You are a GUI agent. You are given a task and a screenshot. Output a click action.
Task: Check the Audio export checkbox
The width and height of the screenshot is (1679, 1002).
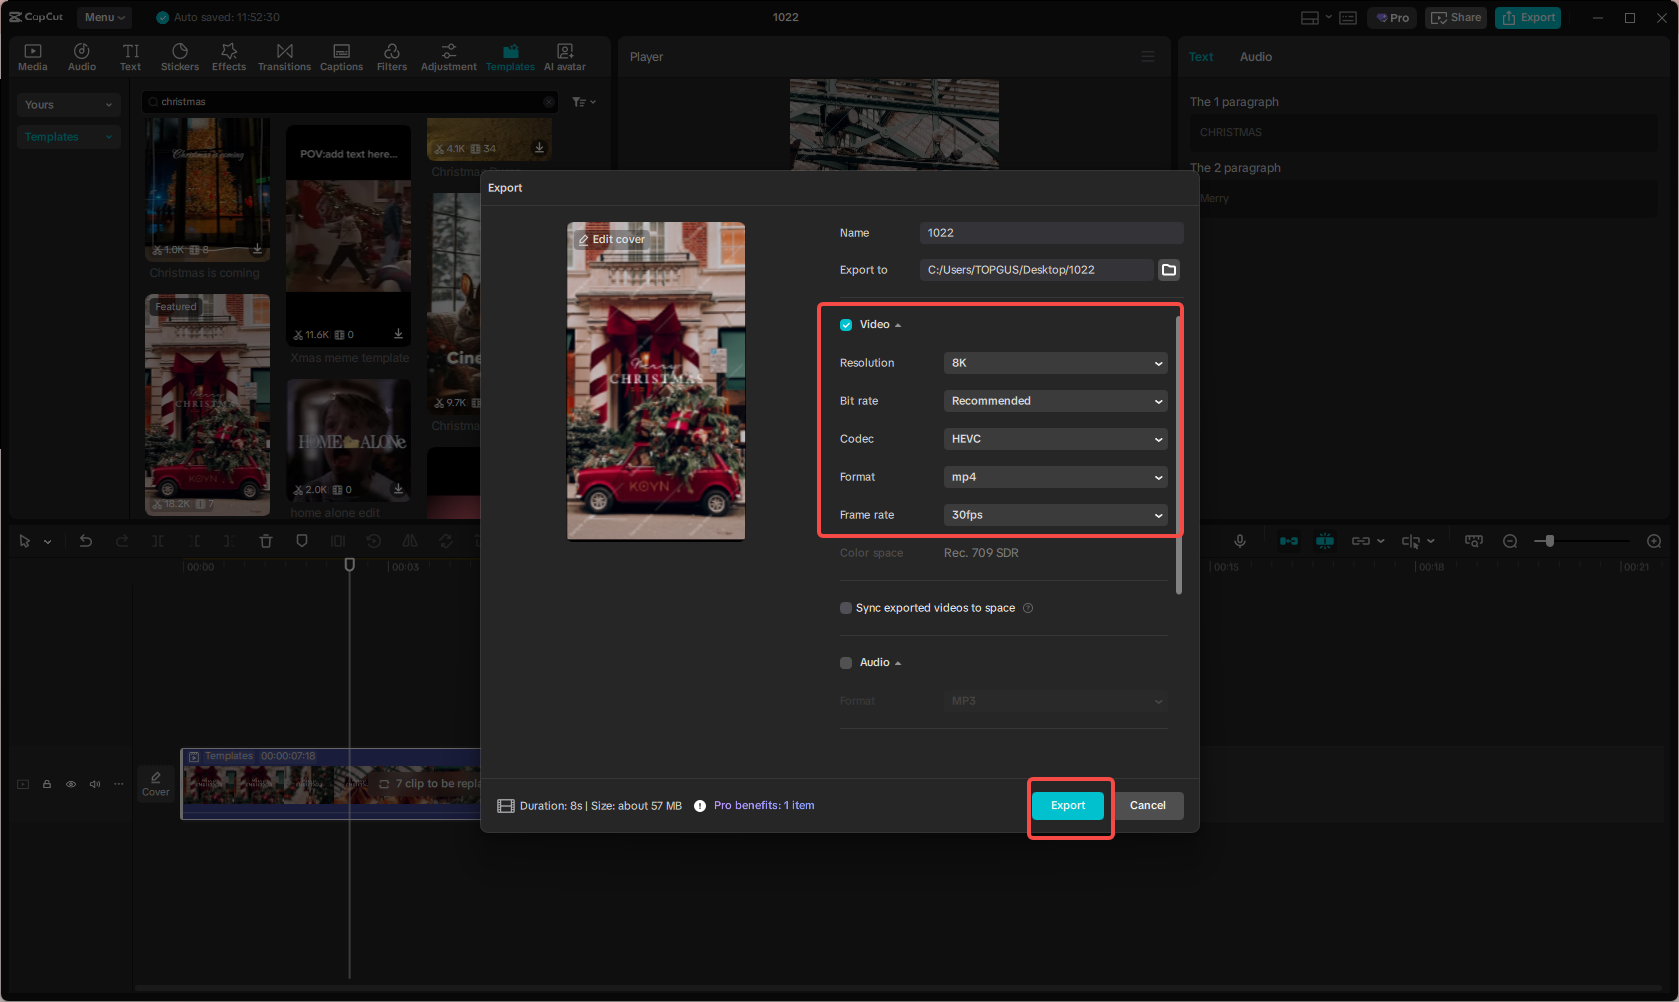845,662
